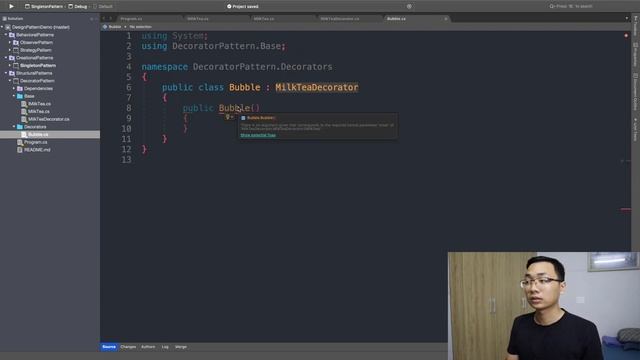Expand the ObserverPattern project
Image resolution: width=640 pixels, height=360 pixels.
pyautogui.click(x=10, y=42)
